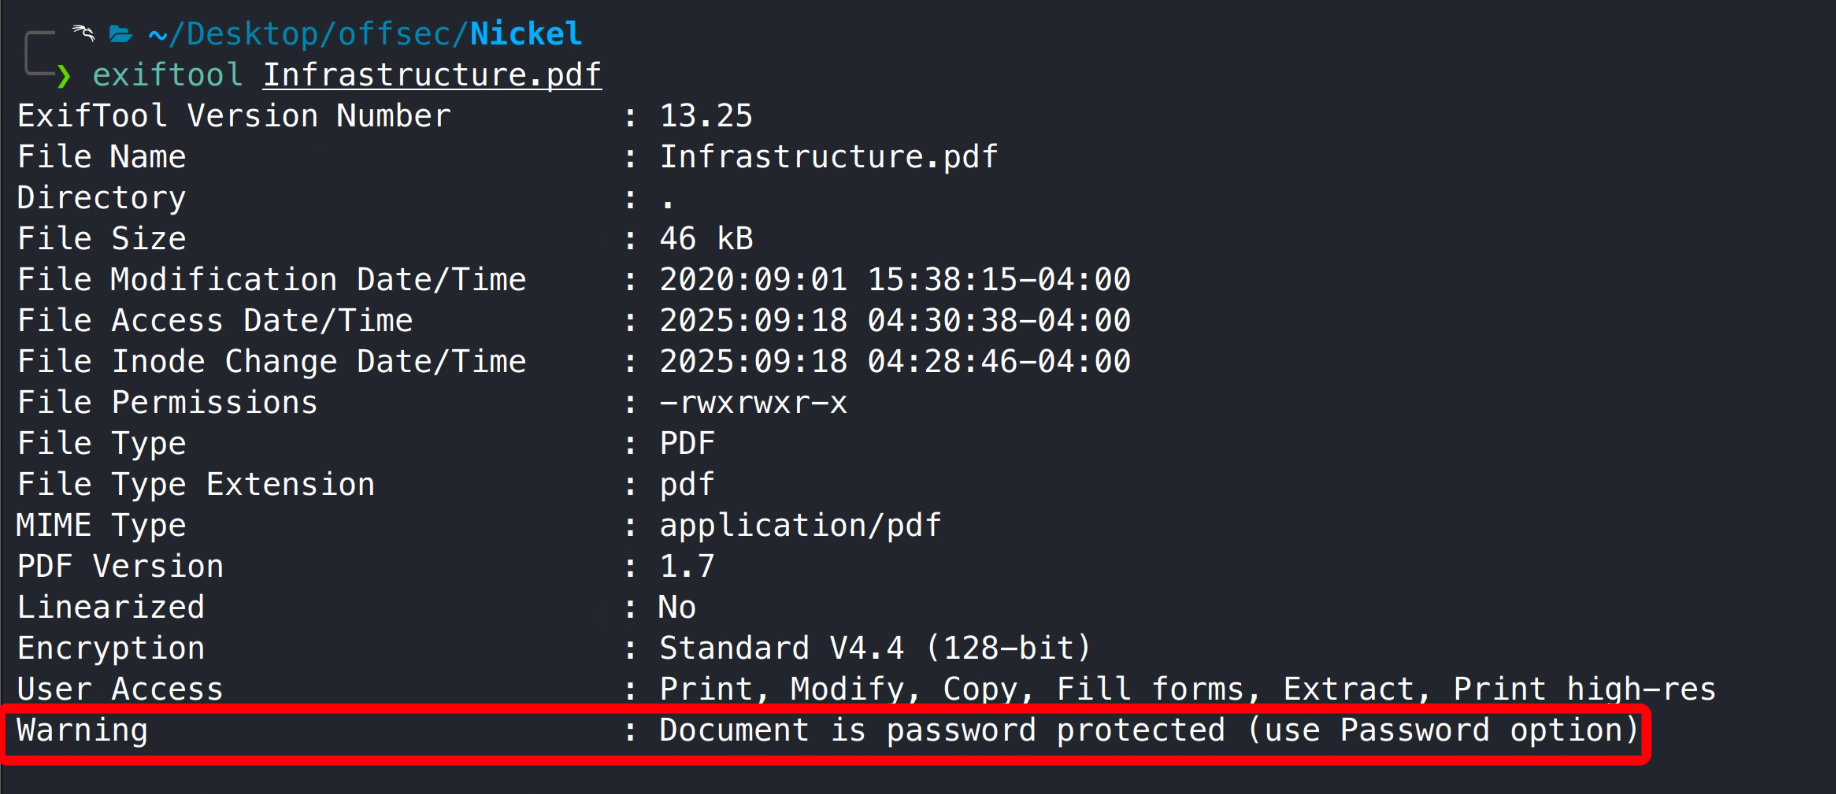Viewport: 1836px width, 794px height.
Task: Click the File Size value 46 kB
Action: pyautogui.click(x=706, y=239)
